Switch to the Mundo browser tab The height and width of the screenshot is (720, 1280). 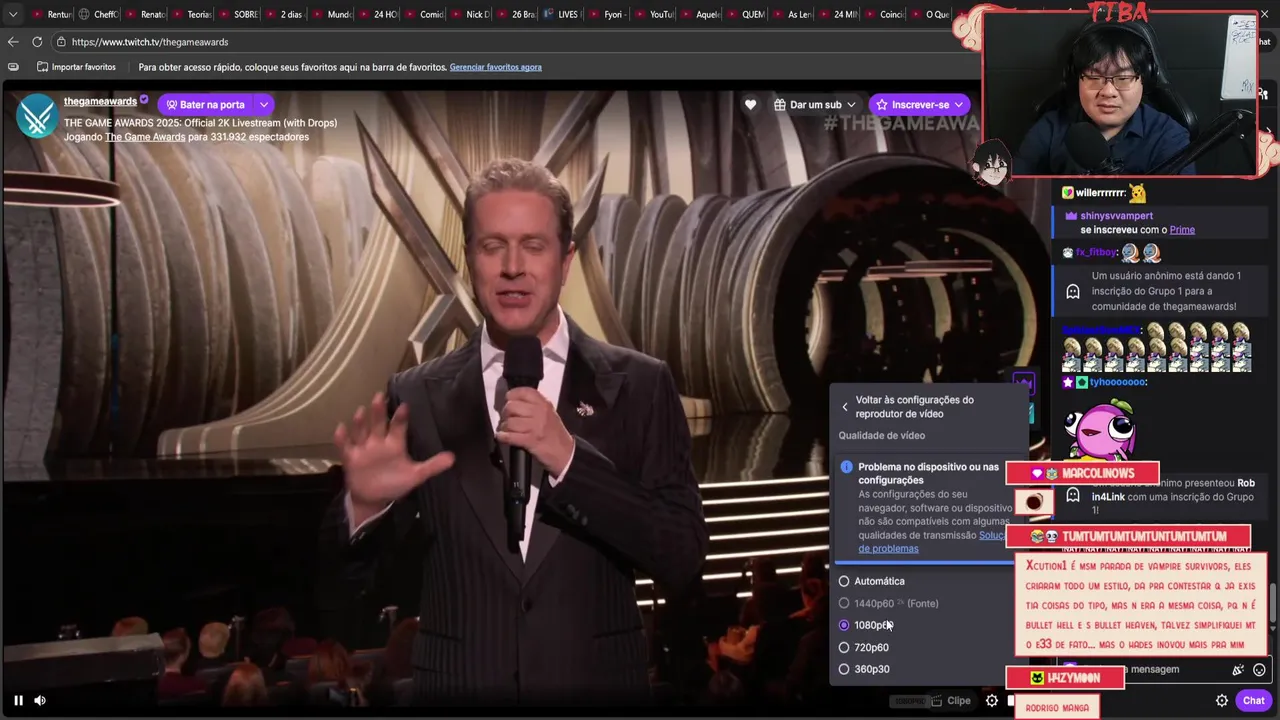(331, 14)
